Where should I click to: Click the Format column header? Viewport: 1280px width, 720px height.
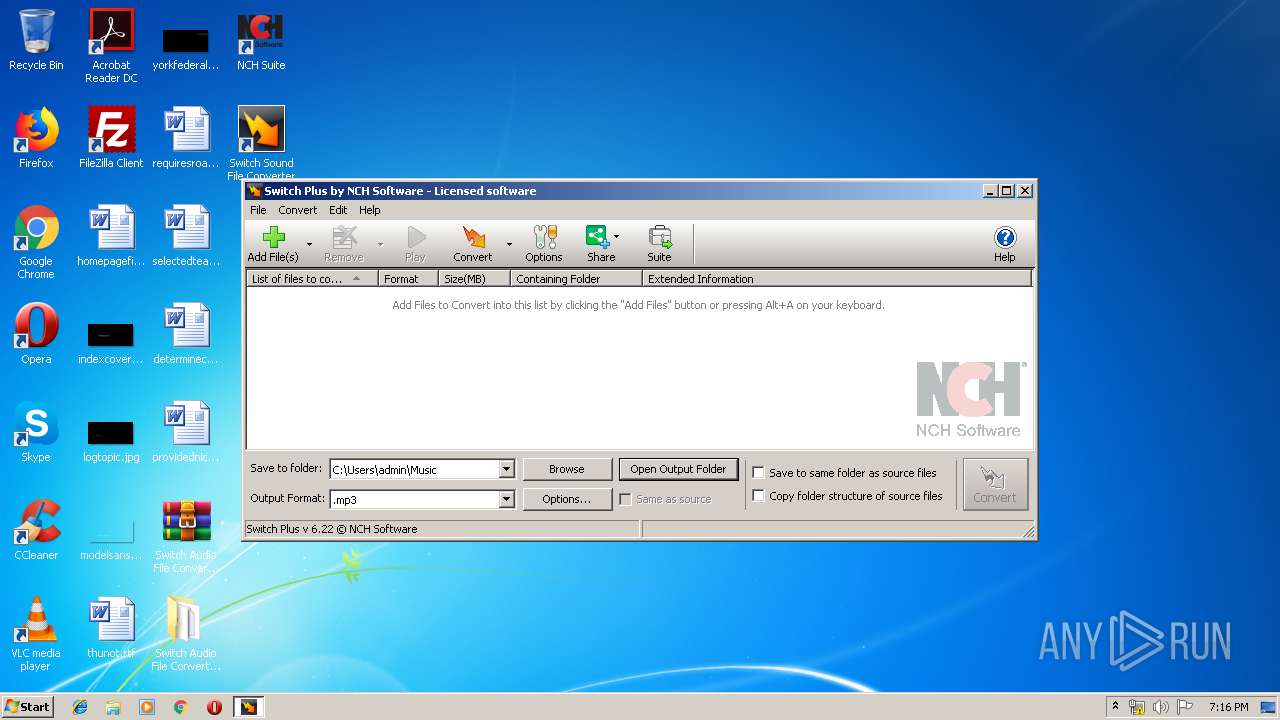point(408,279)
